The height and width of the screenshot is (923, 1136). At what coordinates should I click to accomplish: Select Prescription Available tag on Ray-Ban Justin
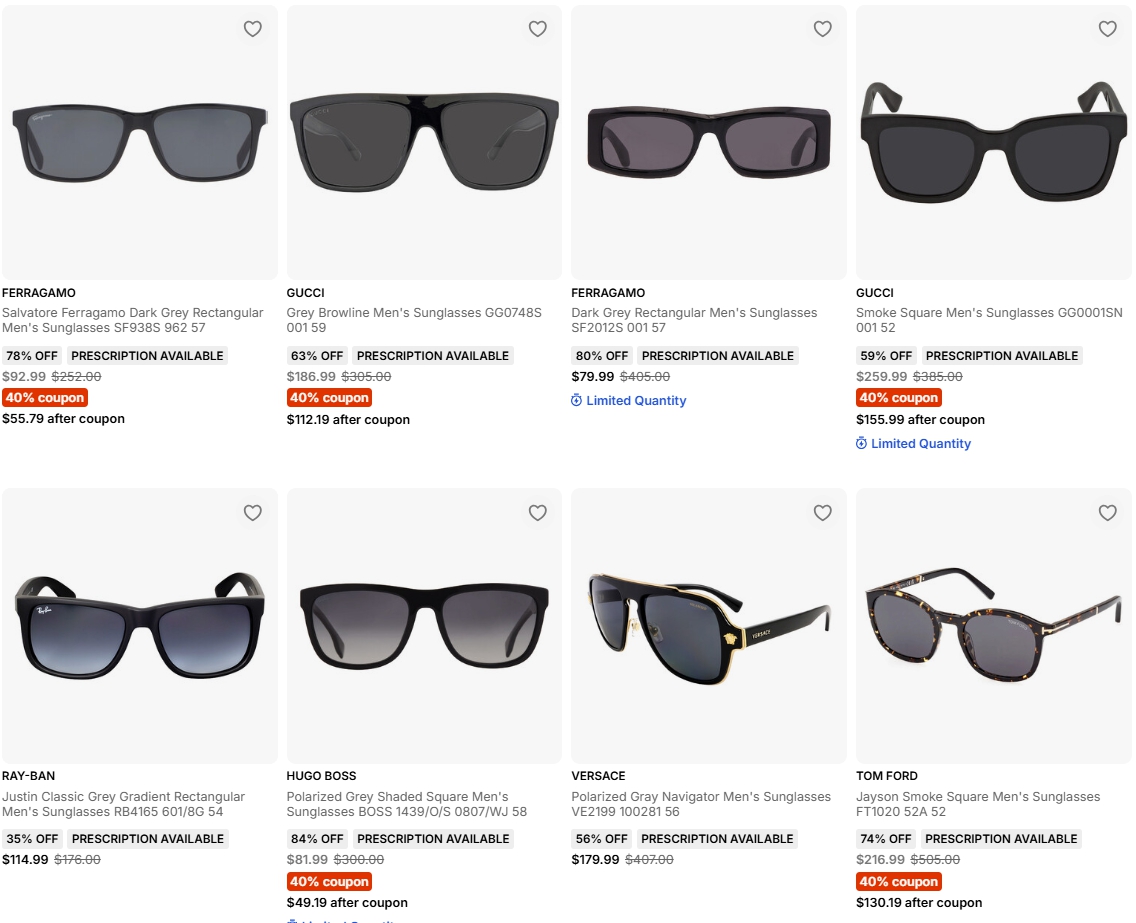coord(148,839)
